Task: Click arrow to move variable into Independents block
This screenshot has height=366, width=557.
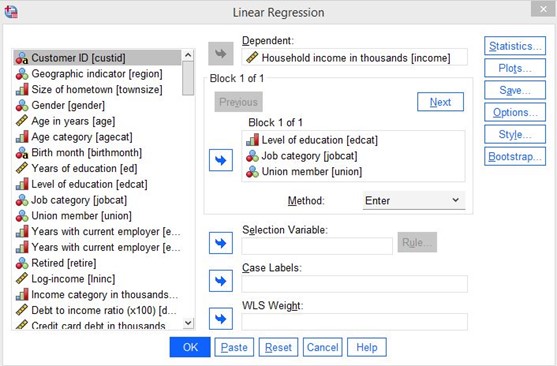Action: click(221, 160)
